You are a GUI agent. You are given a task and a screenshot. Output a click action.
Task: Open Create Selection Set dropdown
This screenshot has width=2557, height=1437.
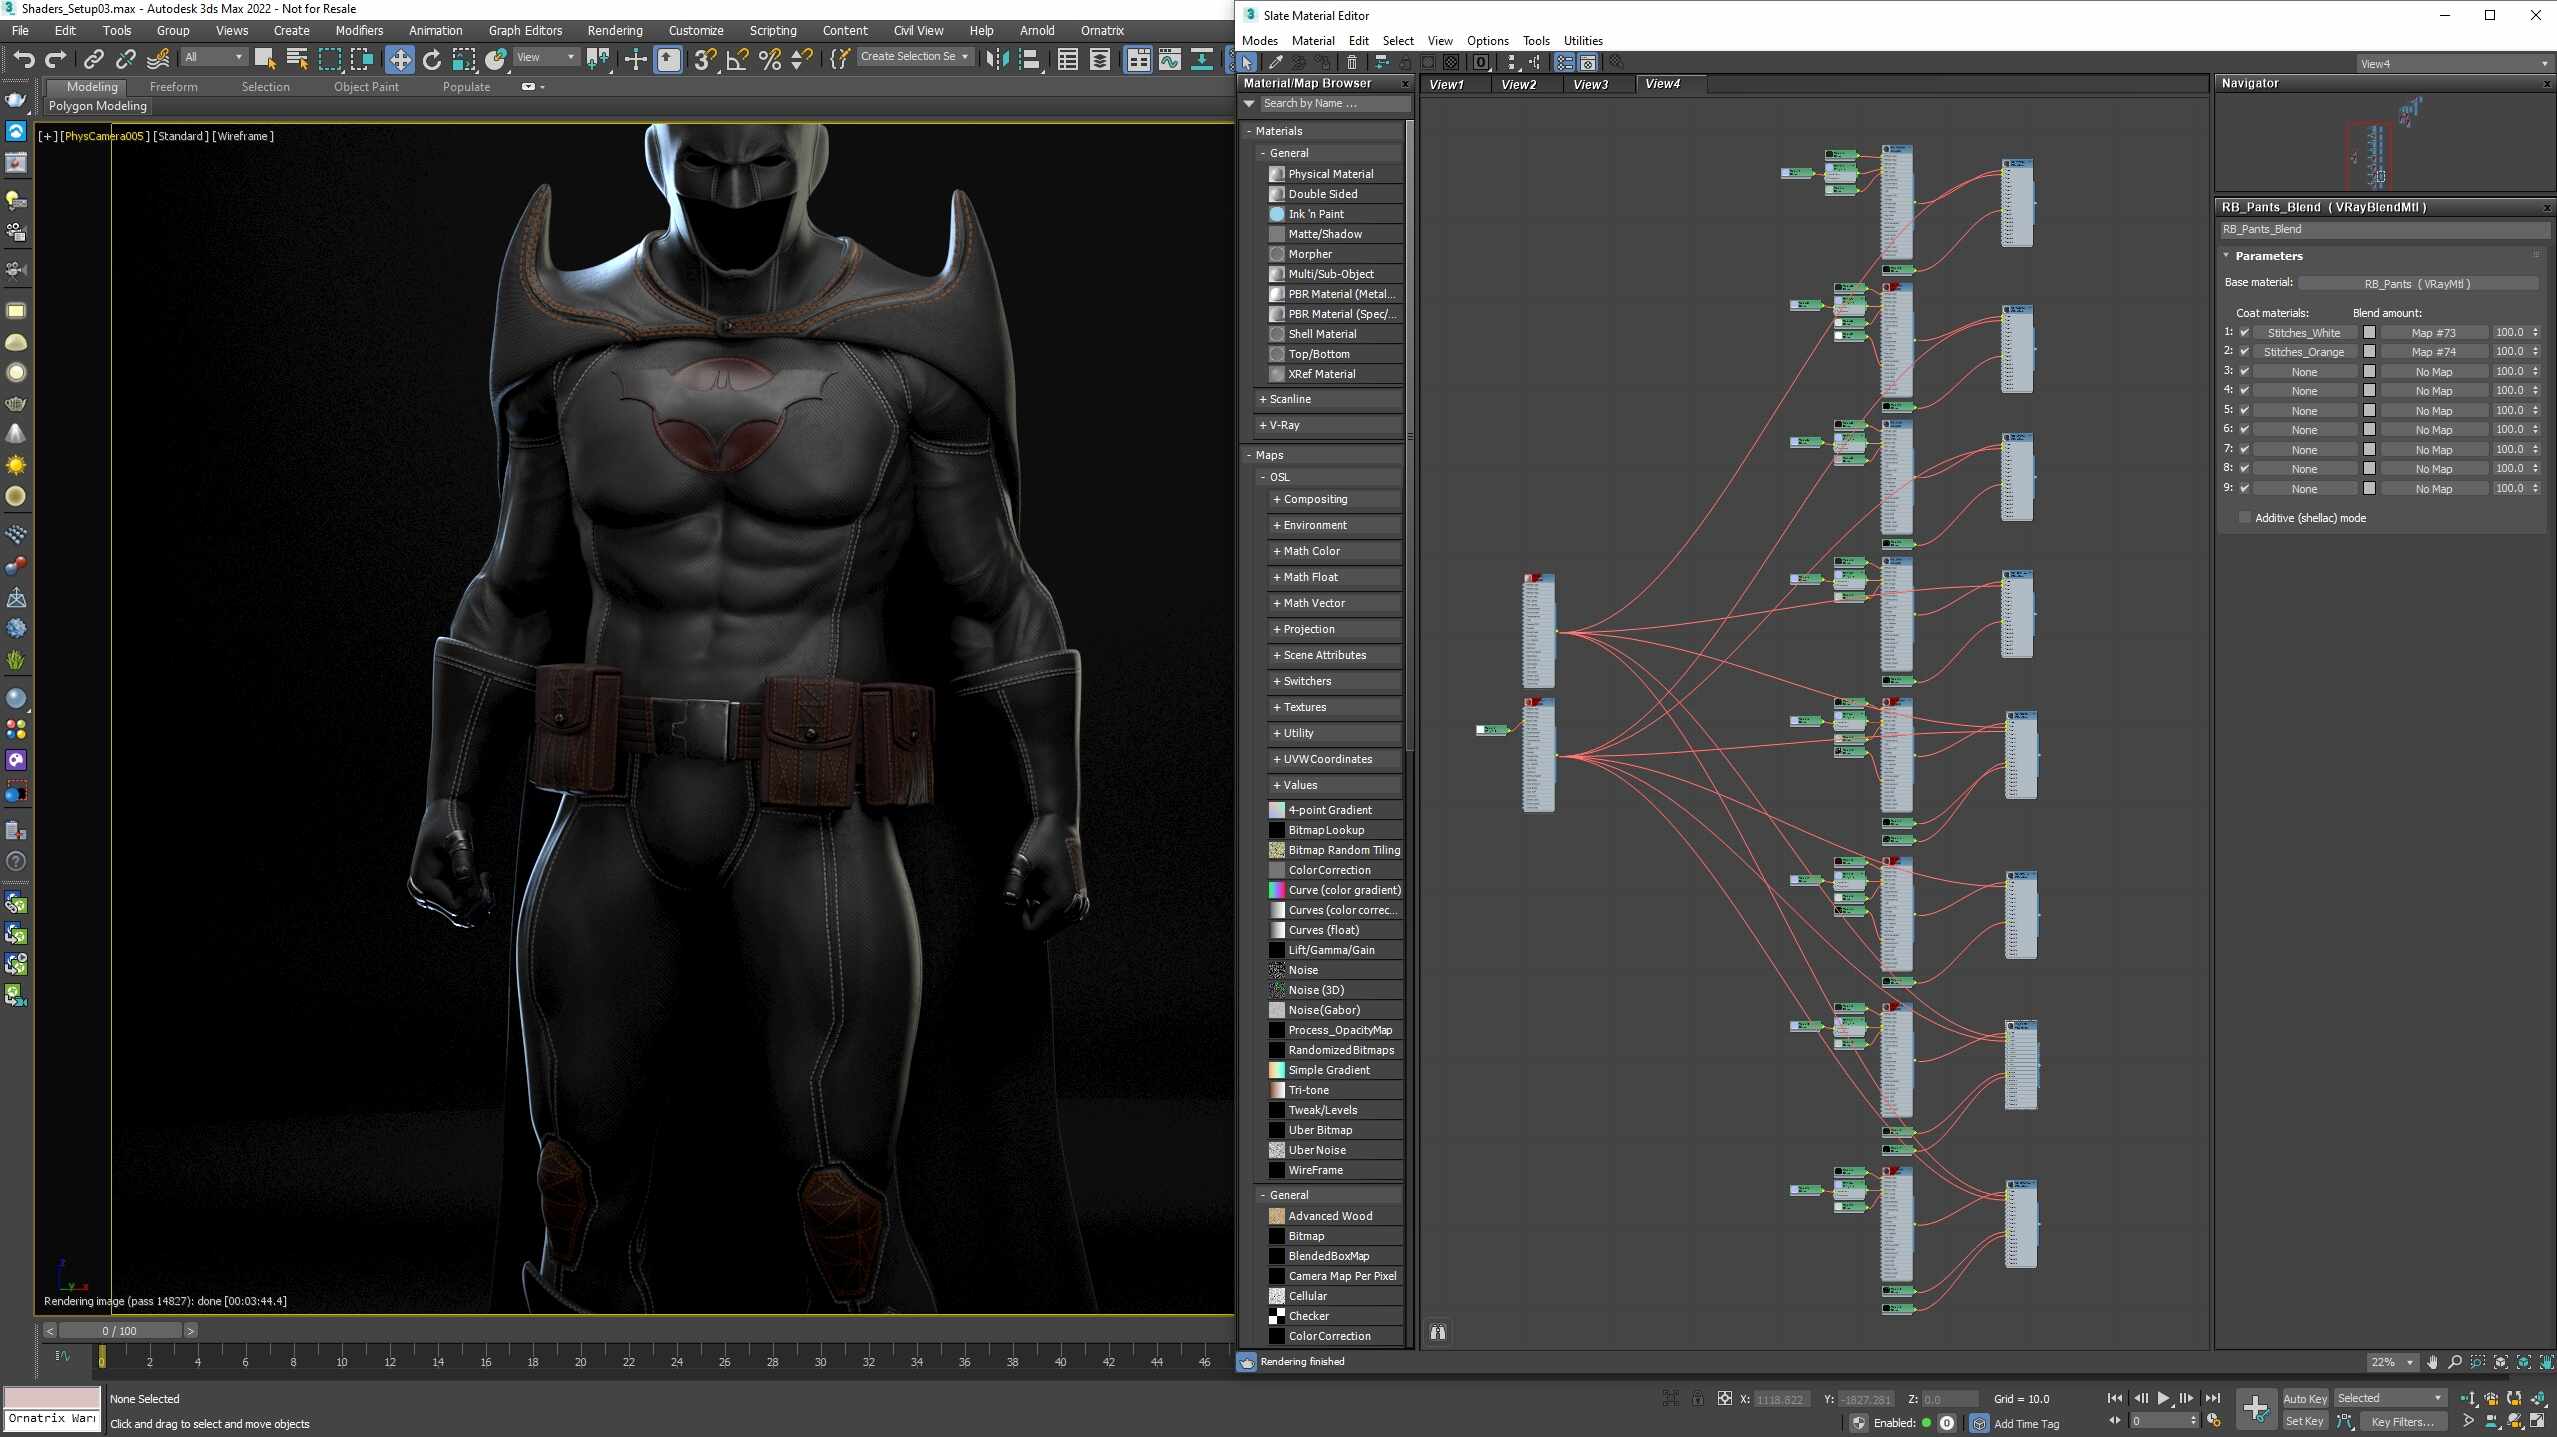[914, 57]
